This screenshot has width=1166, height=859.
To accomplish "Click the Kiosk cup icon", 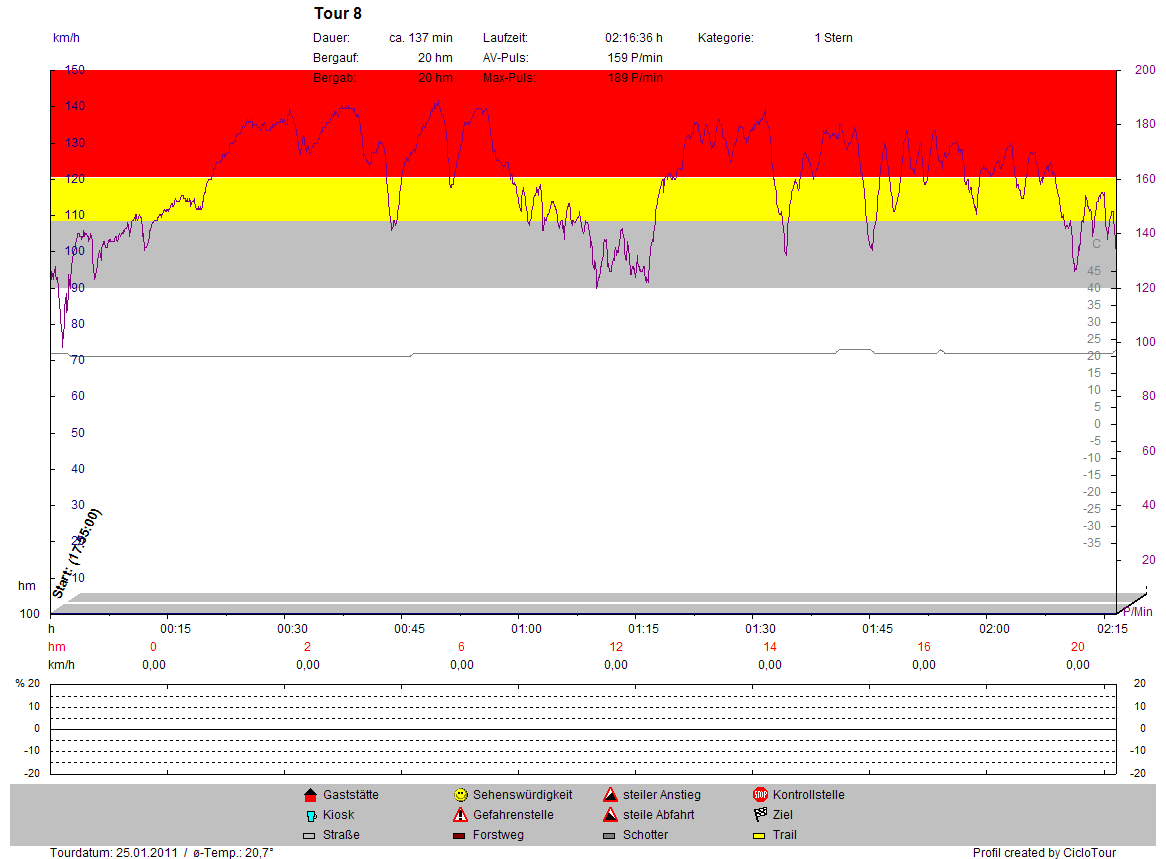I will coord(310,815).
